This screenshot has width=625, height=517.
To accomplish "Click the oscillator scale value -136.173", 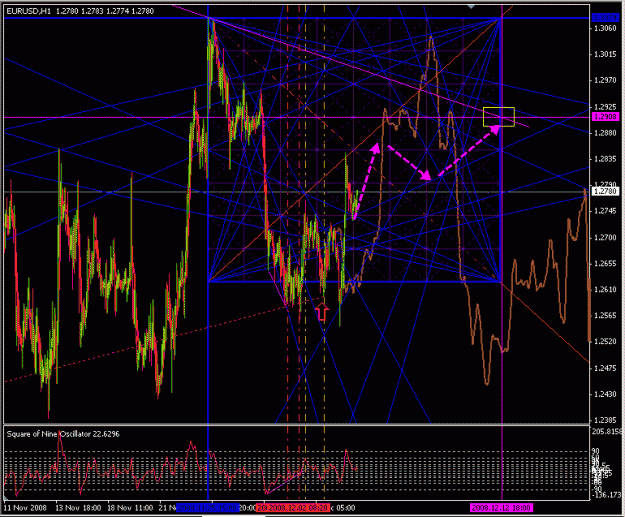I will pos(607,495).
